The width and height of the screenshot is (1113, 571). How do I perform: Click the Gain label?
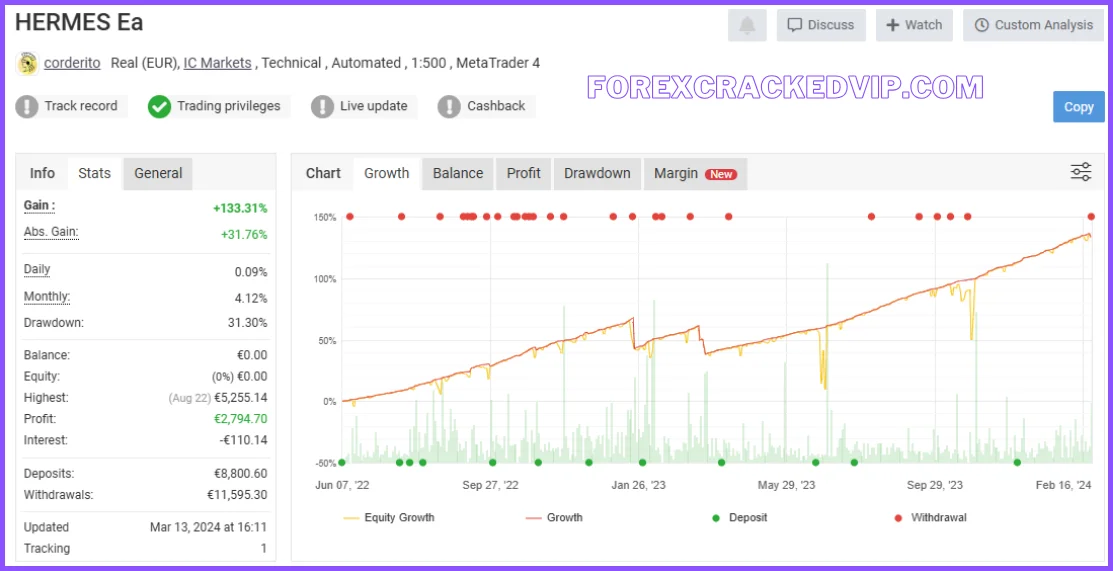tap(39, 206)
